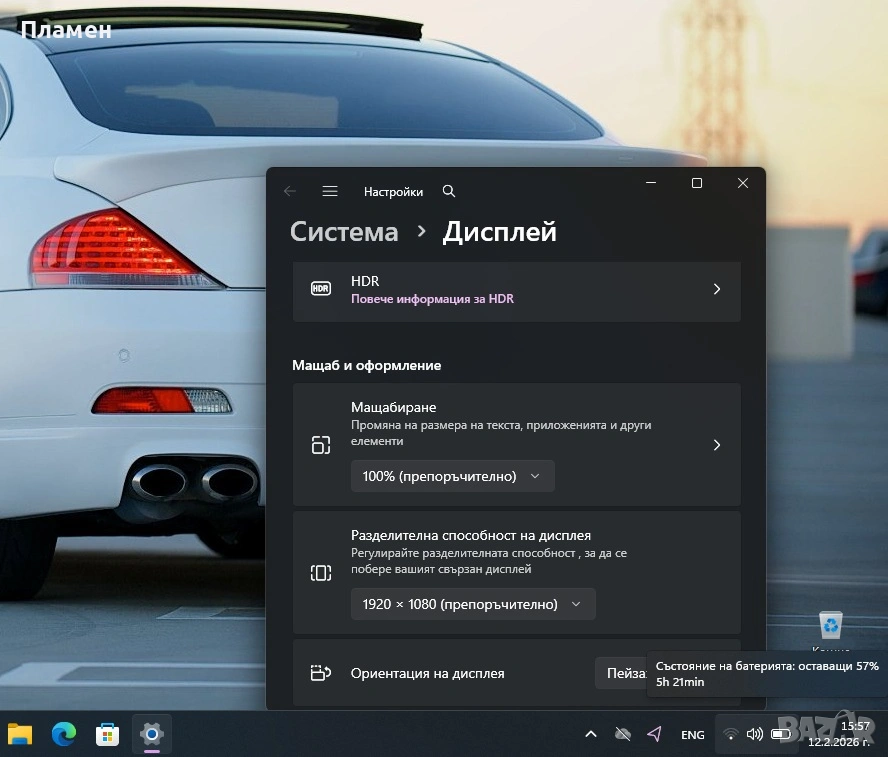The image size is (888, 757).
Task: Expand the HDR settings row chevron
Action: click(716, 289)
